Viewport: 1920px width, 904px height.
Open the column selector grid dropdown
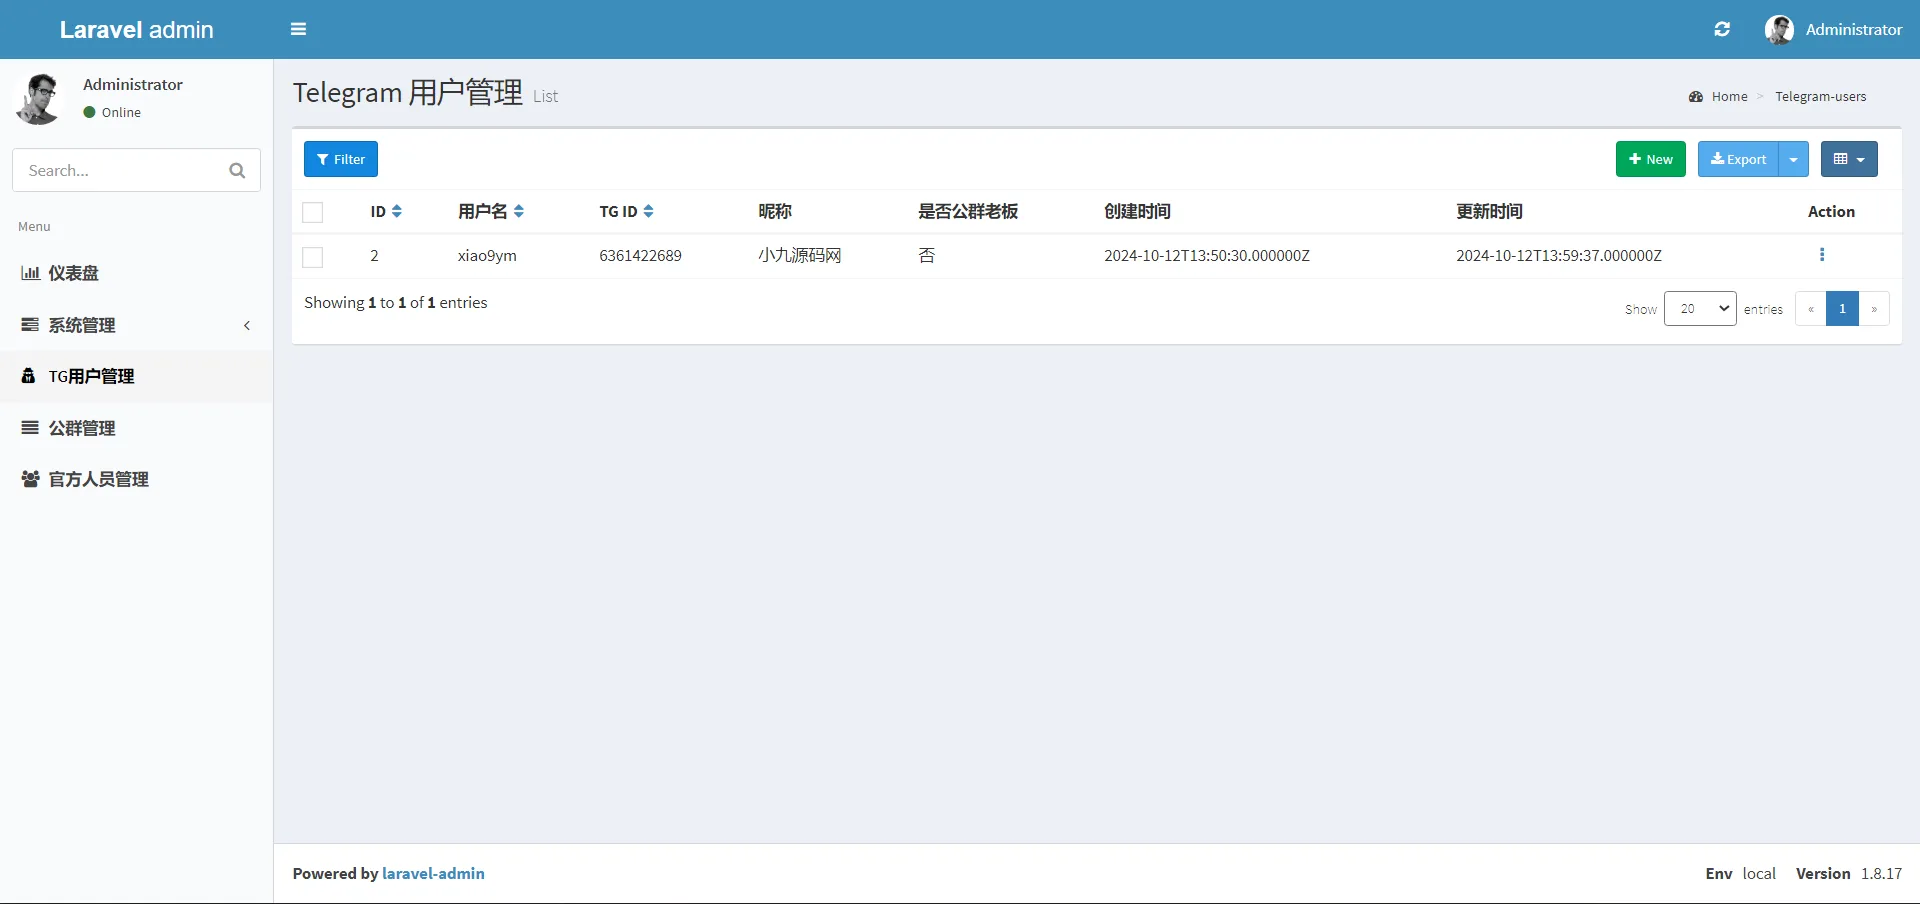[1849, 159]
